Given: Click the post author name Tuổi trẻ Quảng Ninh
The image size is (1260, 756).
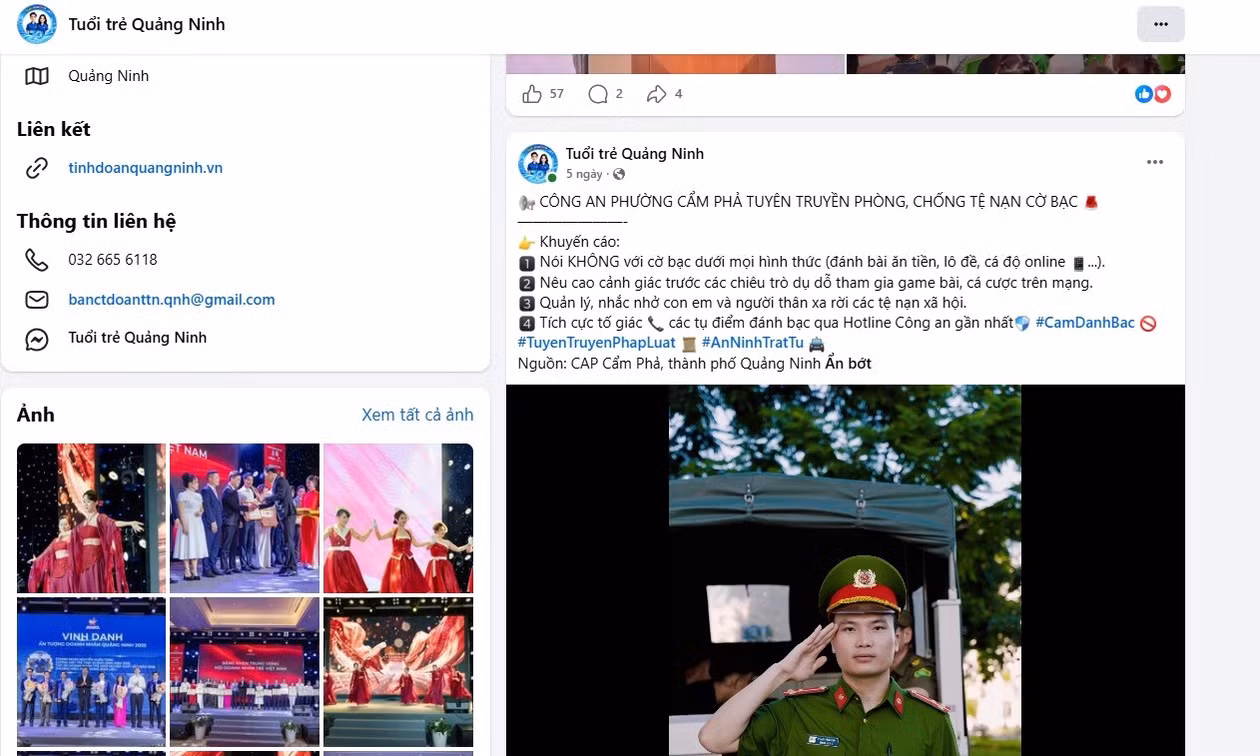Looking at the screenshot, I should pyautogui.click(x=635, y=154).
